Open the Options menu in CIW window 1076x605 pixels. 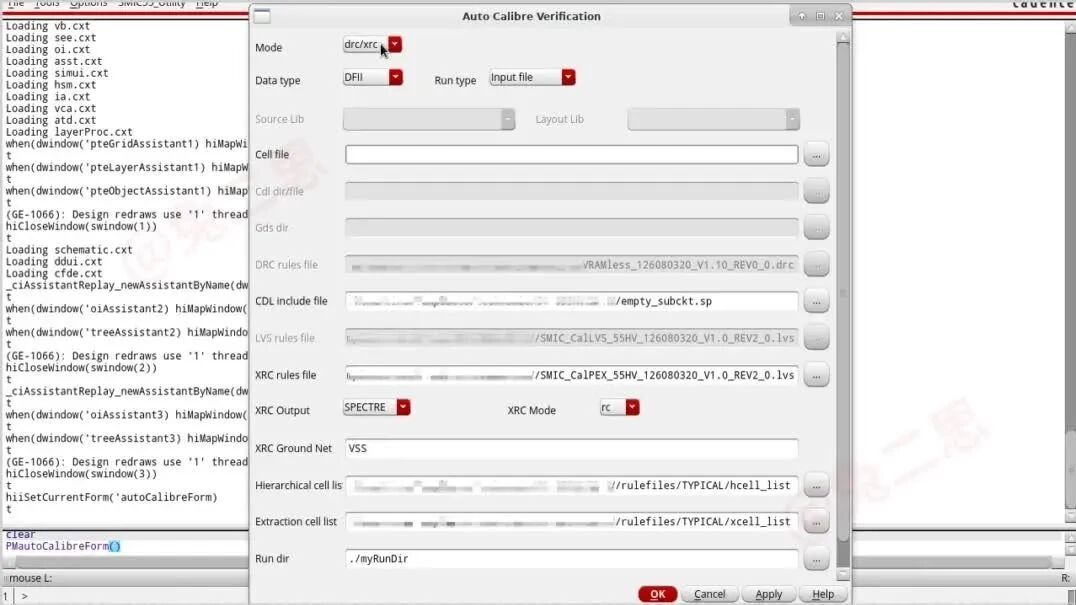(89, 3)
